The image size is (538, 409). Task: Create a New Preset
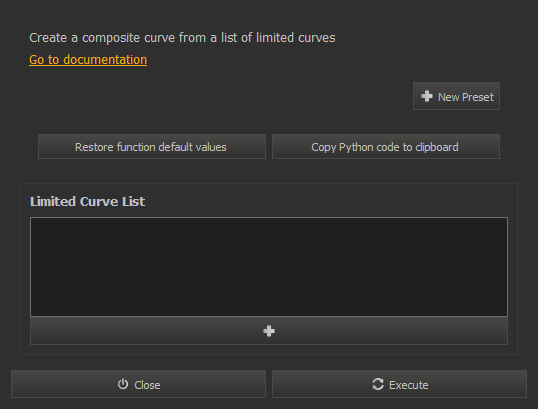pos(456,96)
